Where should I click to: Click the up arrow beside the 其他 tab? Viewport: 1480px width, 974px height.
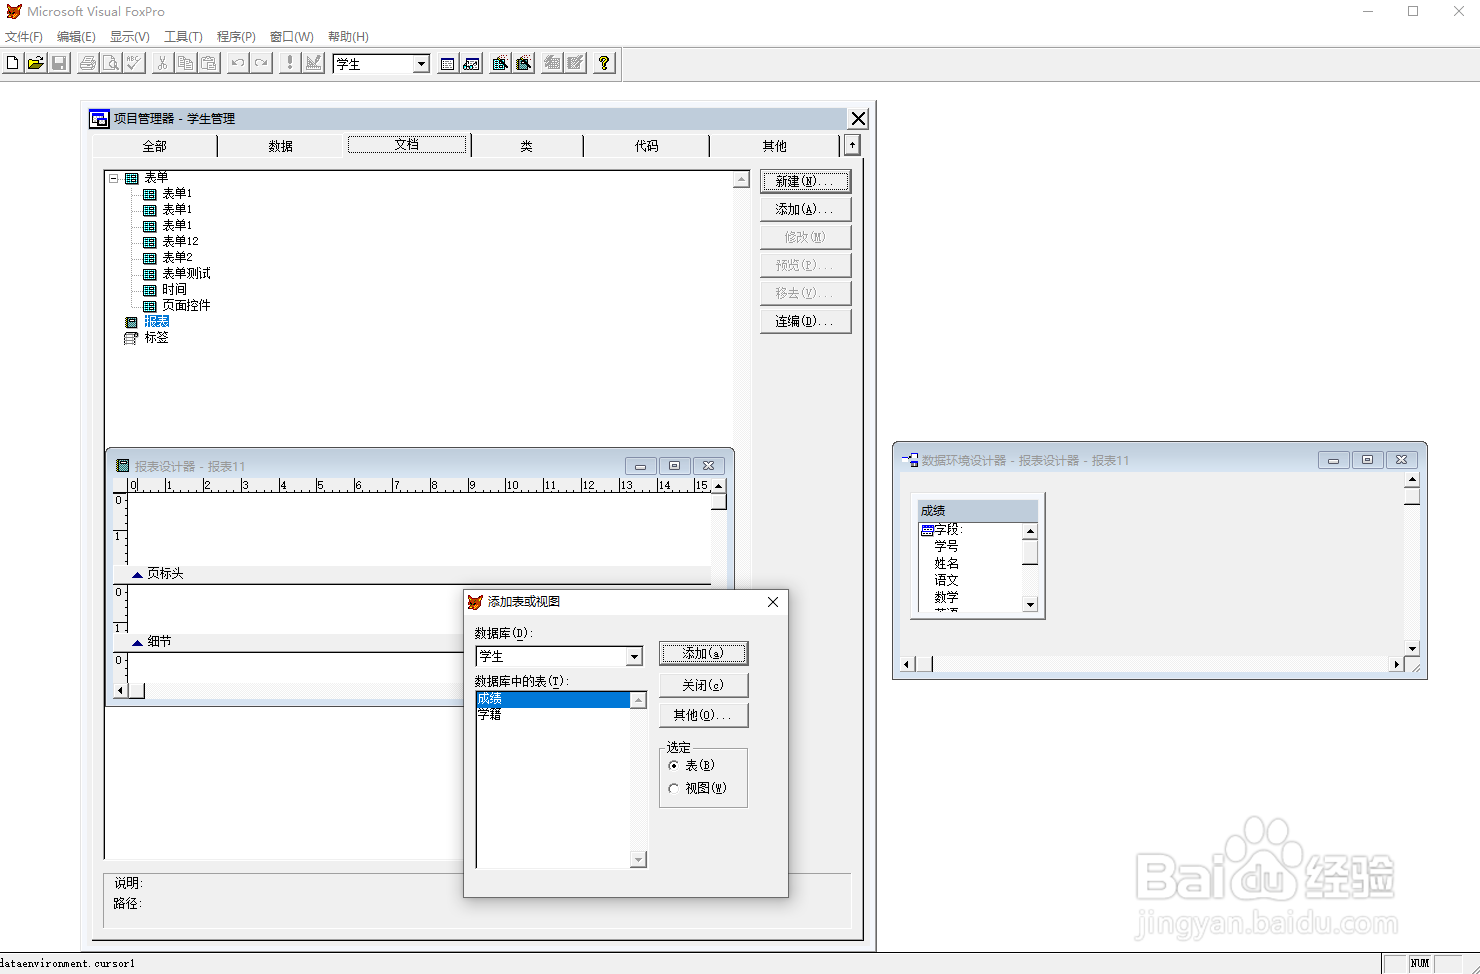[852, 145]
